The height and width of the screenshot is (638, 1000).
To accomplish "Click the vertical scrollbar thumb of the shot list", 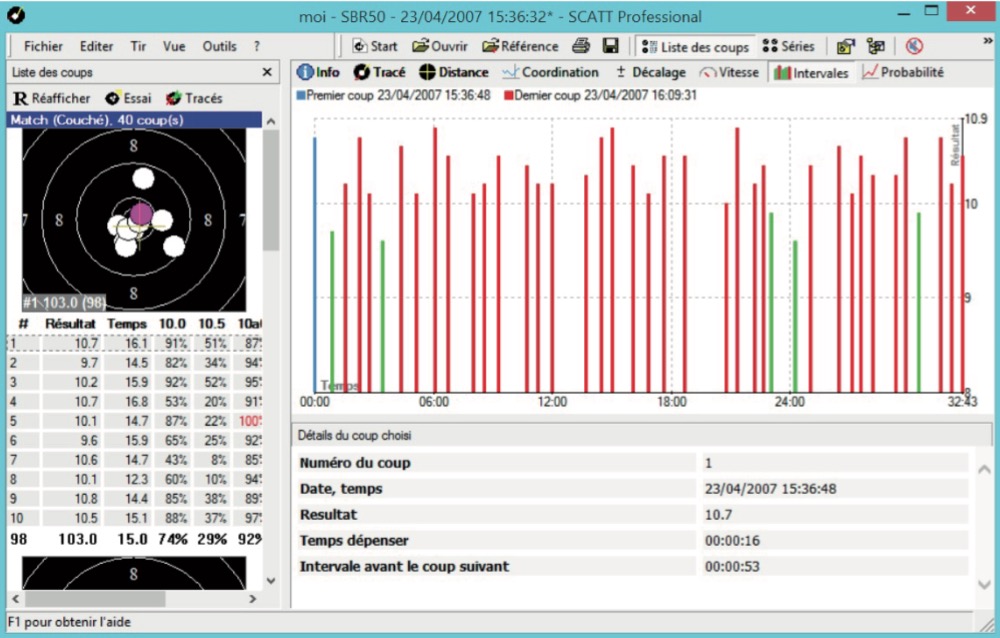I will click(271, 190).
